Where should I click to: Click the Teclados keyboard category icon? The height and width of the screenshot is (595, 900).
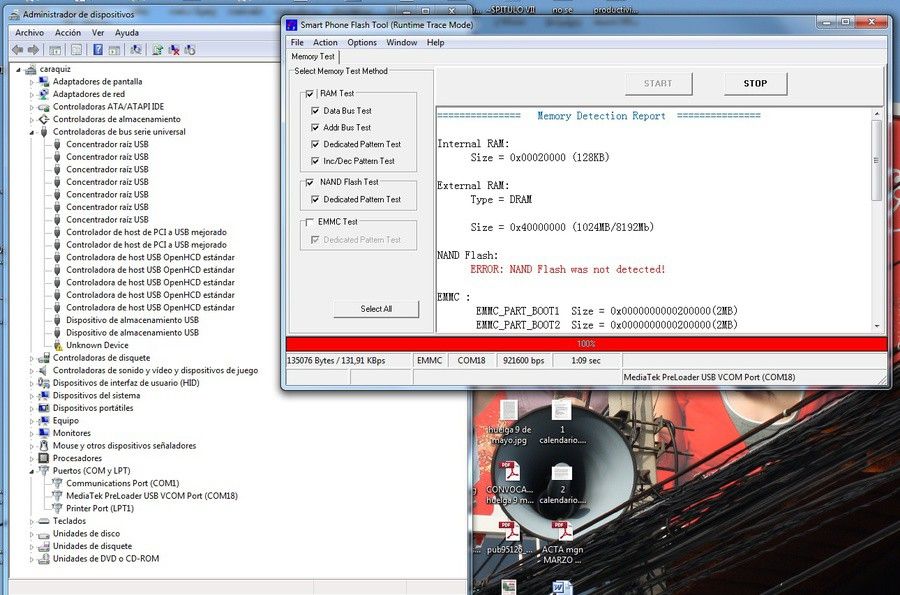[x=44, y=521]
